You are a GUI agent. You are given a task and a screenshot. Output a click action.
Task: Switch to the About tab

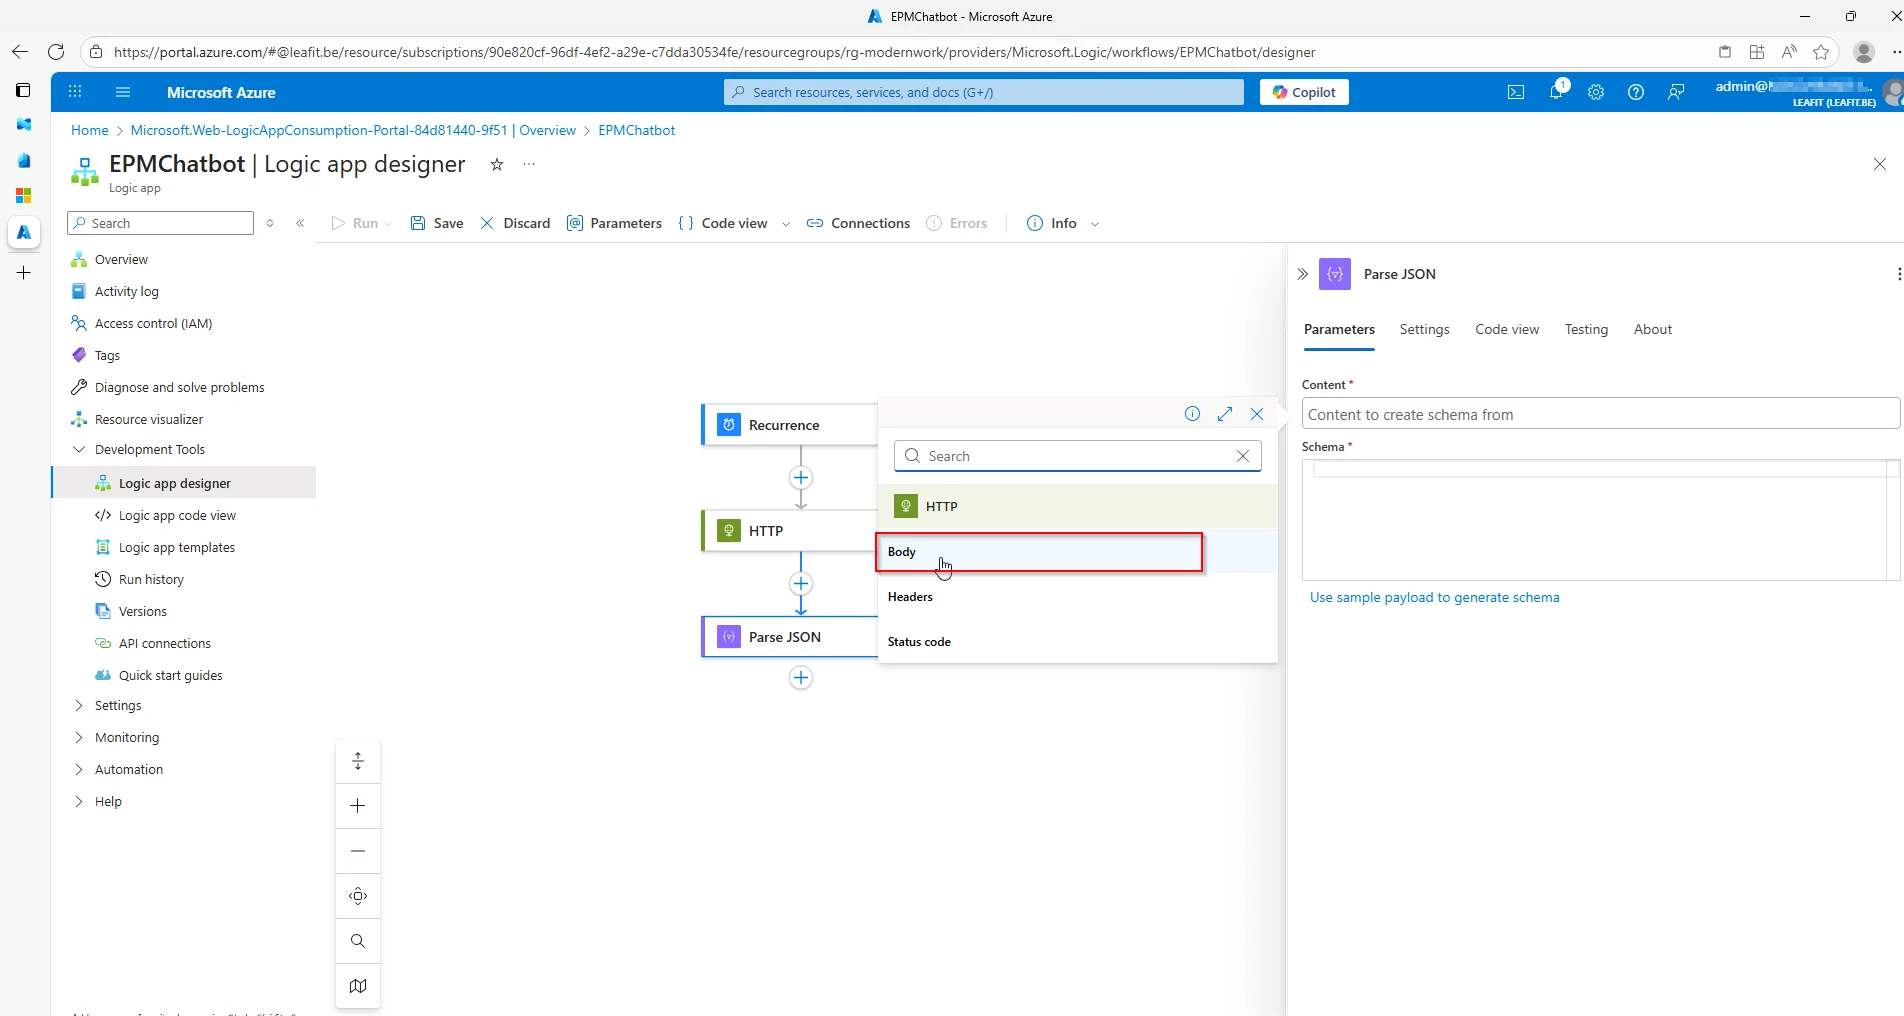(1652, 329)
